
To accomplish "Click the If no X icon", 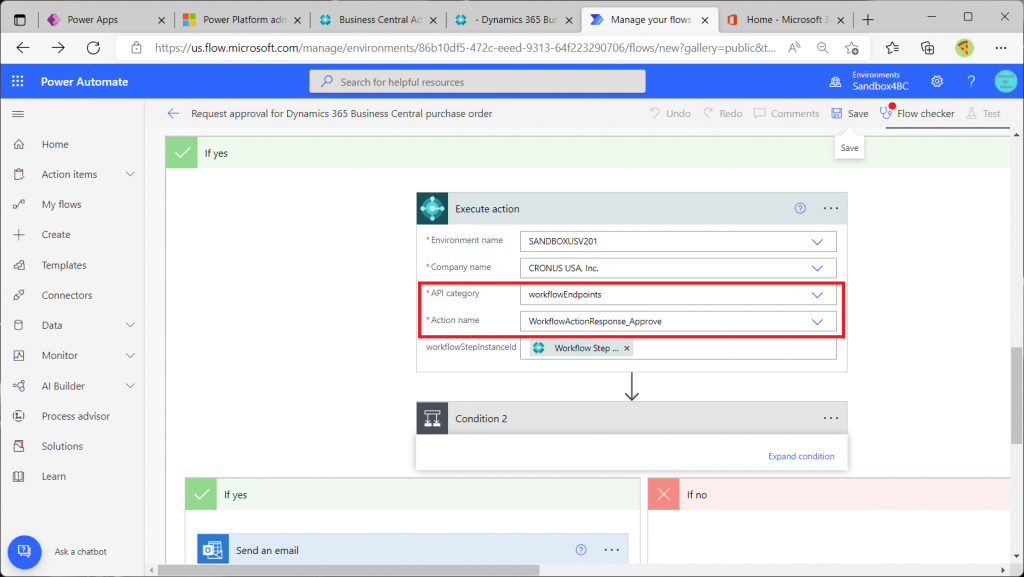I will pyautogui.click(x=664, y=494).
